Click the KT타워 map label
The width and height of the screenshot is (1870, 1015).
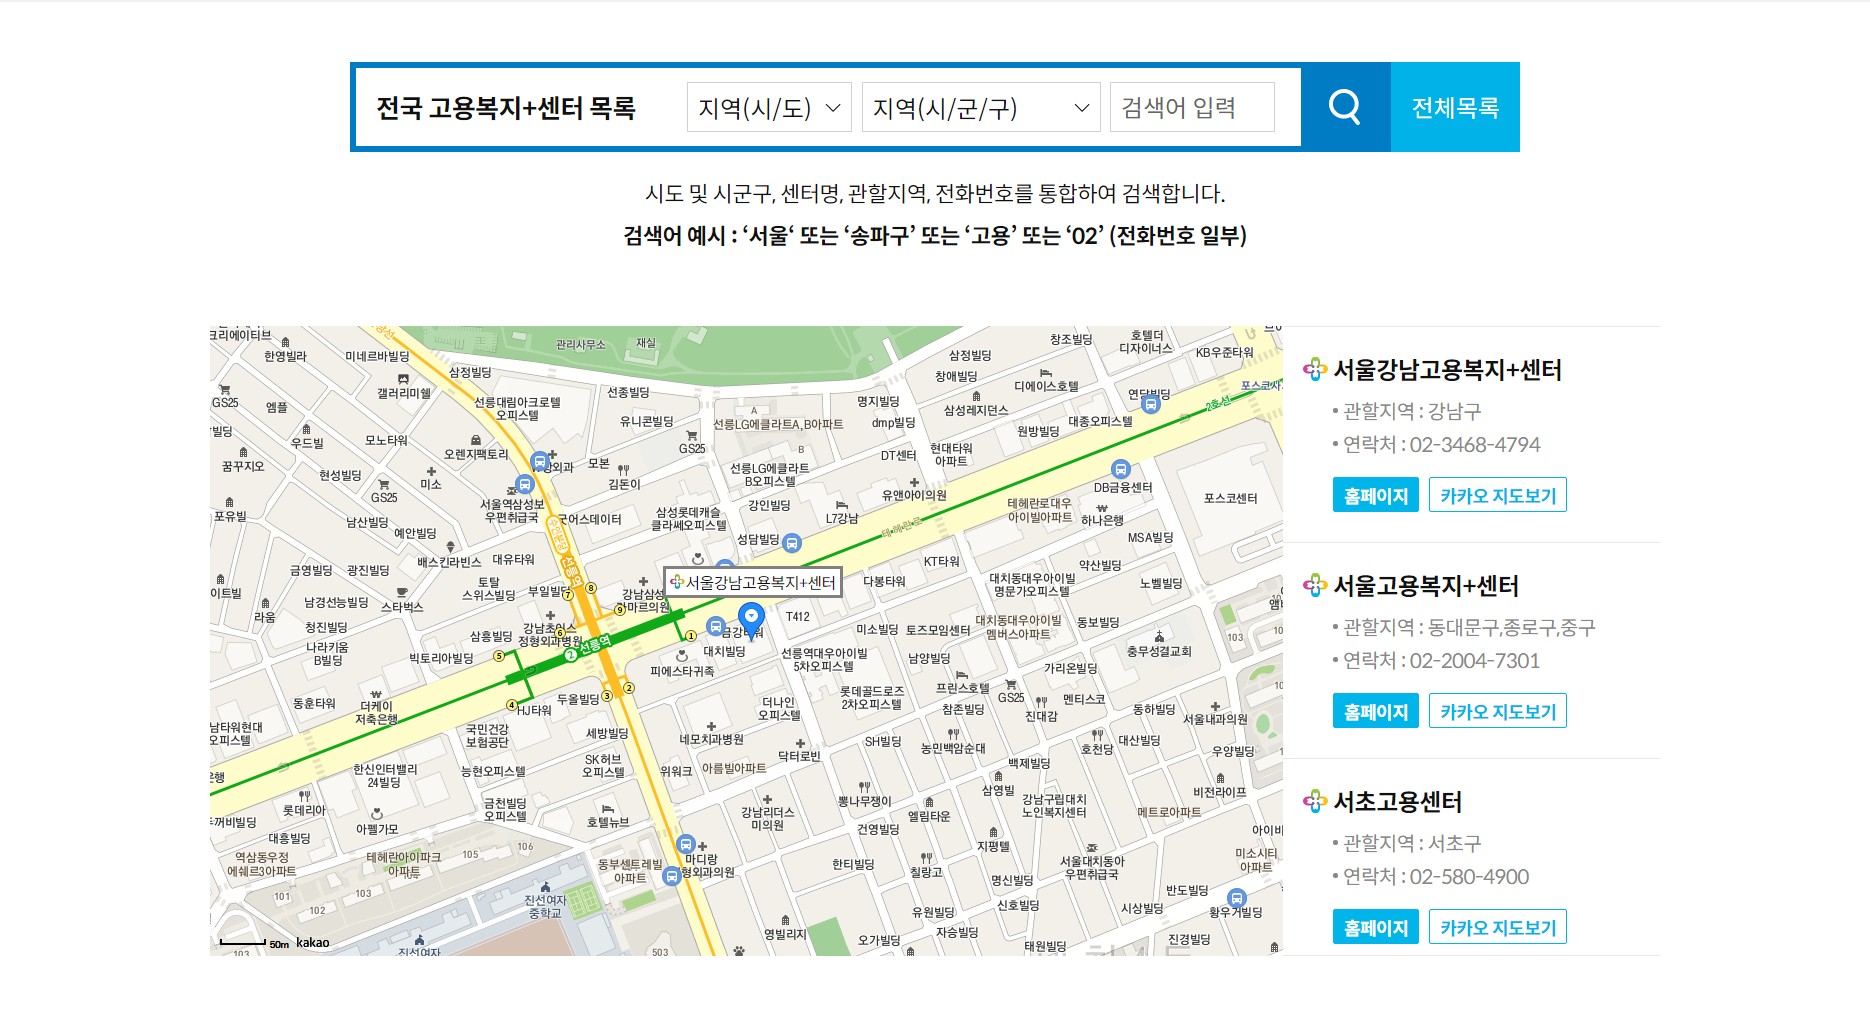pos(941,562)
